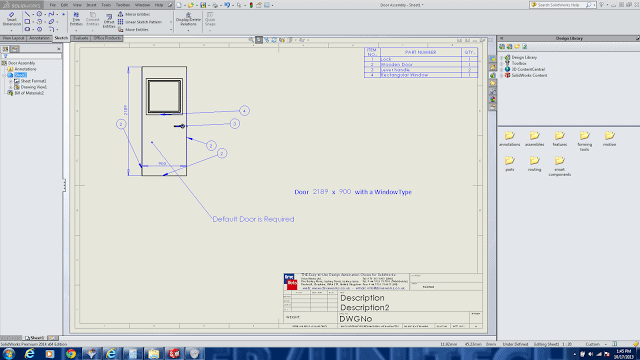Click Add File Location icon in Design Library

509,47
